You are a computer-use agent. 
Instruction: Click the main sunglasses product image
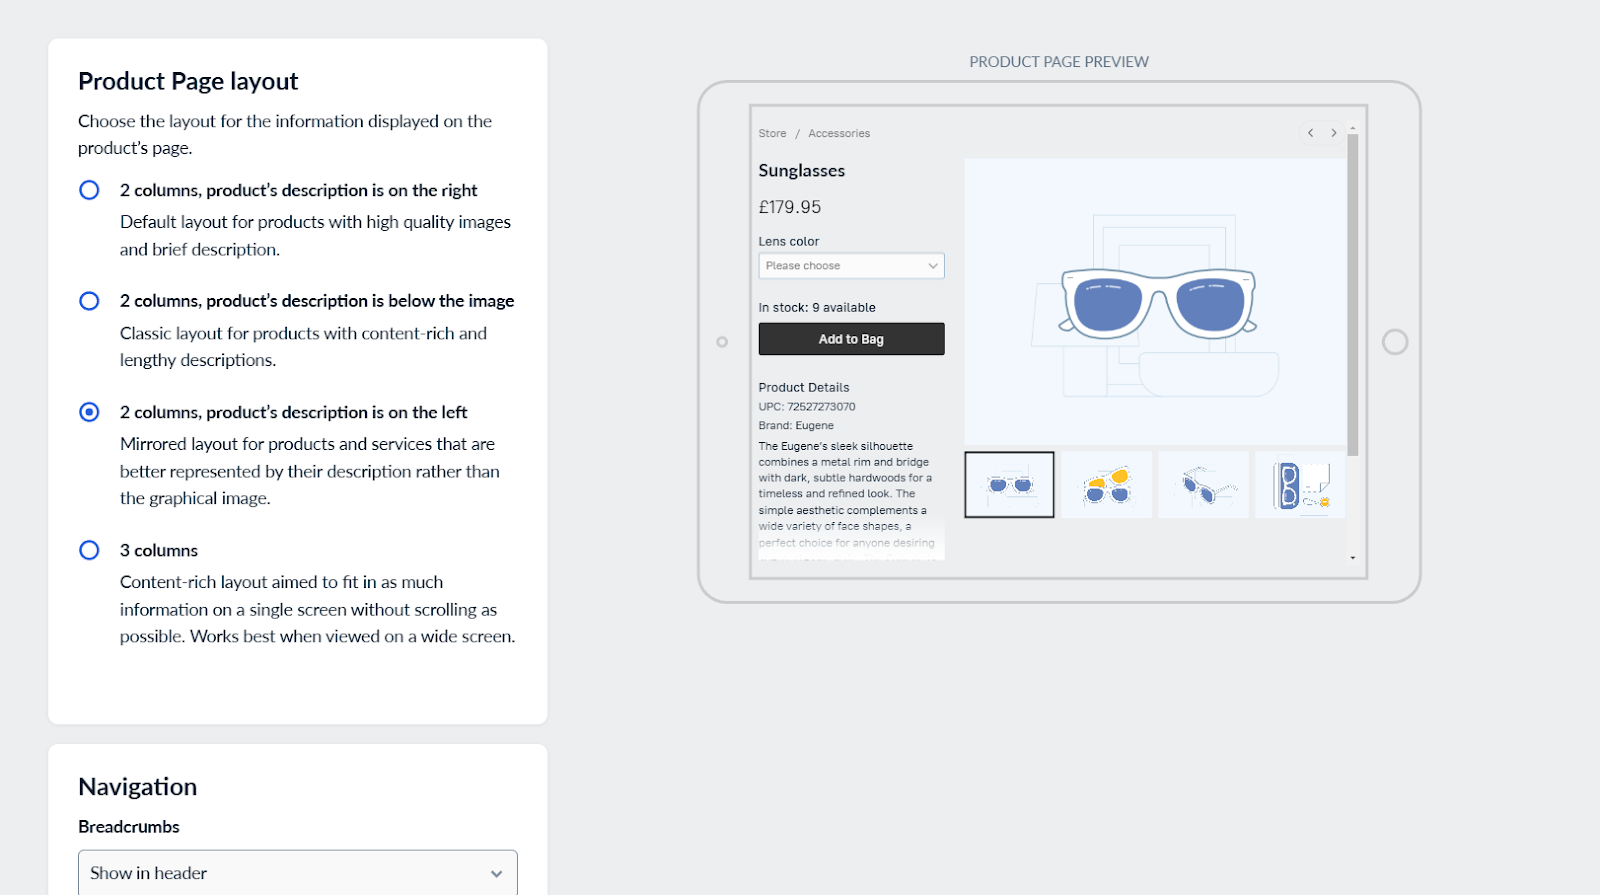[x=1156, y=302]
